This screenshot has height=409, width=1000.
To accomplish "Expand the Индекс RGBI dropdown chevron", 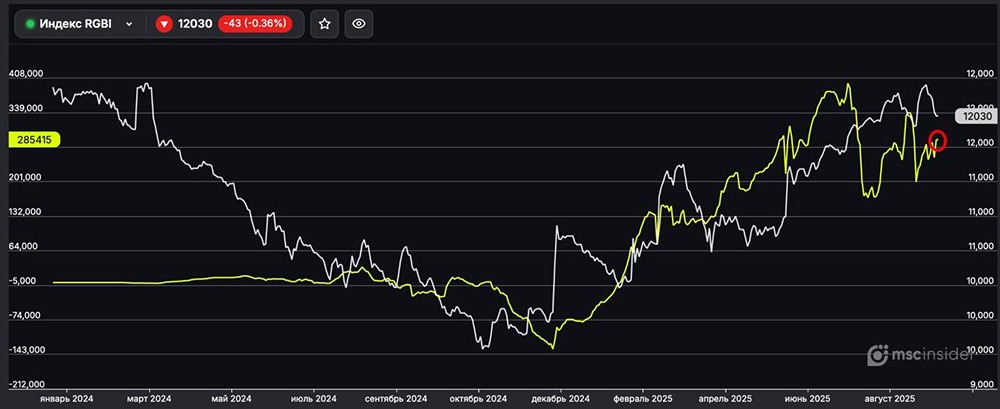I will coord(129,24).
